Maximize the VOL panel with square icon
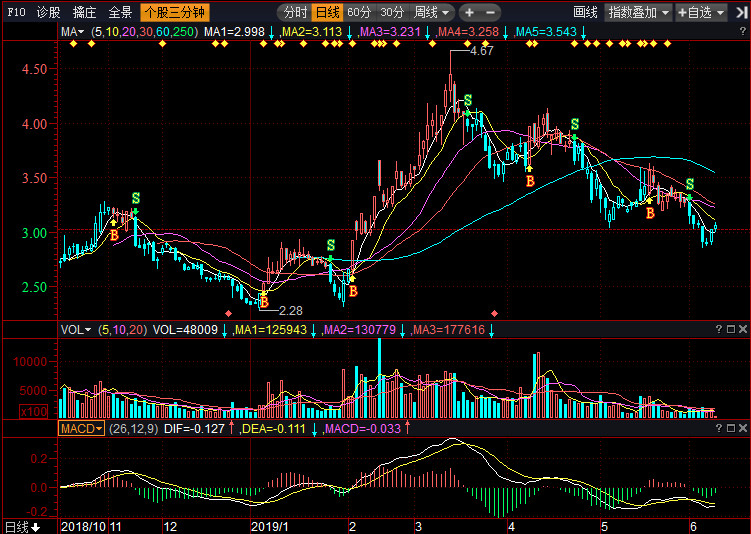This screenshot has height=534, width=751. tap(730, 329)
